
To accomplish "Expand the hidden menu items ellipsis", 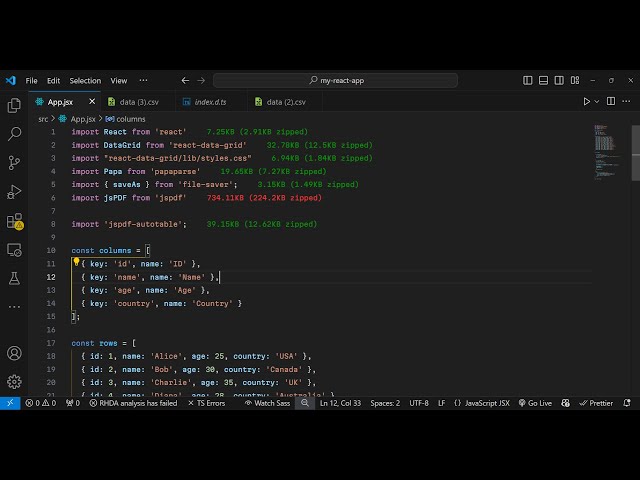I will (144, 80).
